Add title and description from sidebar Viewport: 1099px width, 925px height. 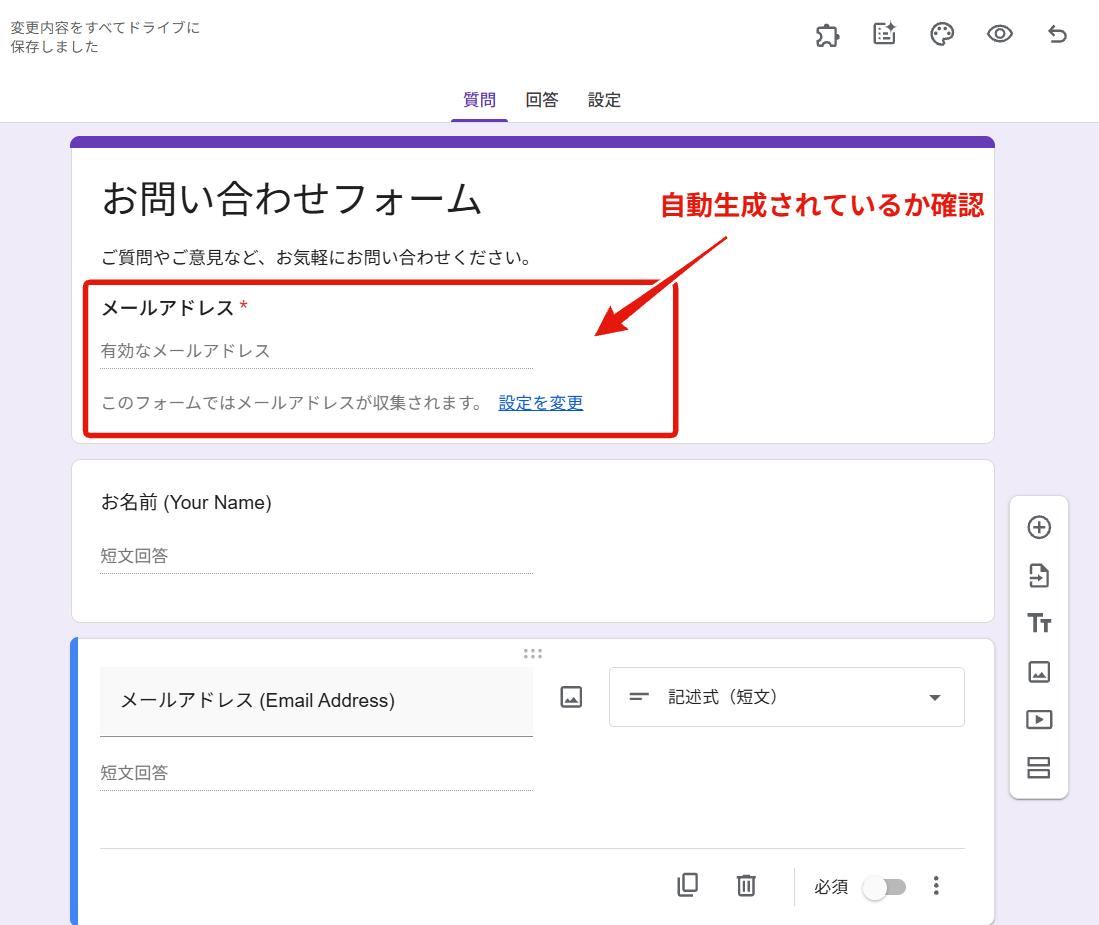pos(1039,623)
